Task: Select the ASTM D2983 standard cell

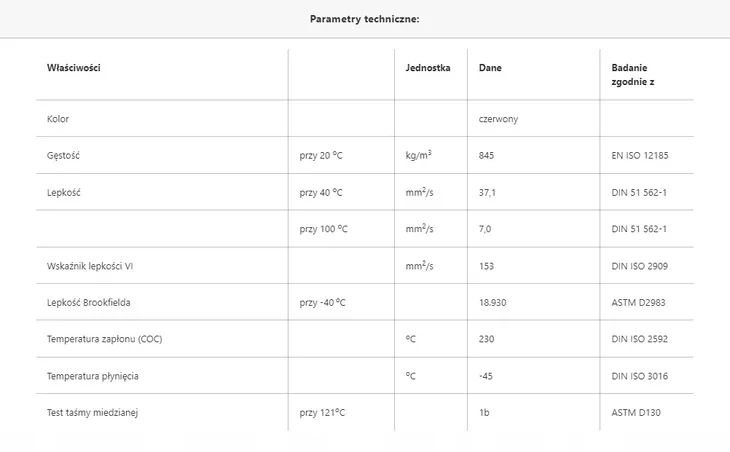Action: tap(638, 303)
